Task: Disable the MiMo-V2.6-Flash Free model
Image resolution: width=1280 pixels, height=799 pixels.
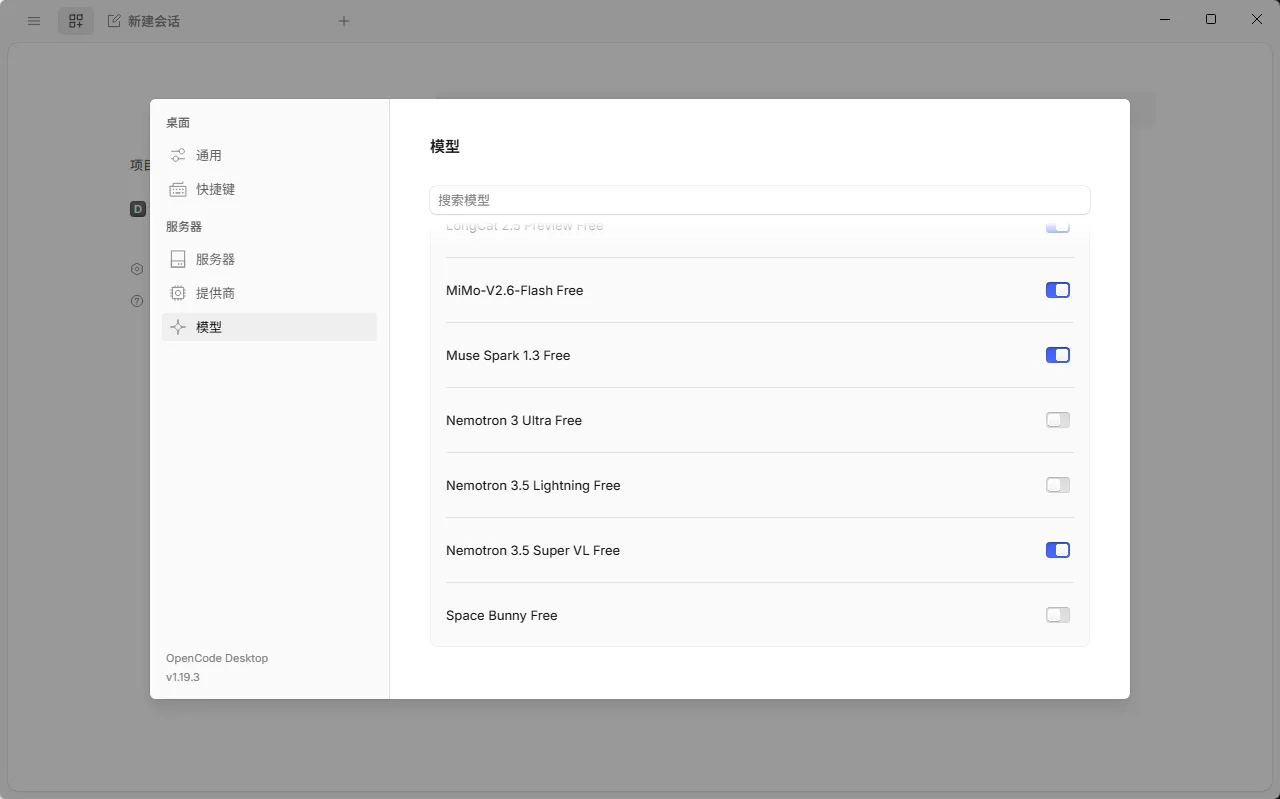Action: coord(1058,290)
